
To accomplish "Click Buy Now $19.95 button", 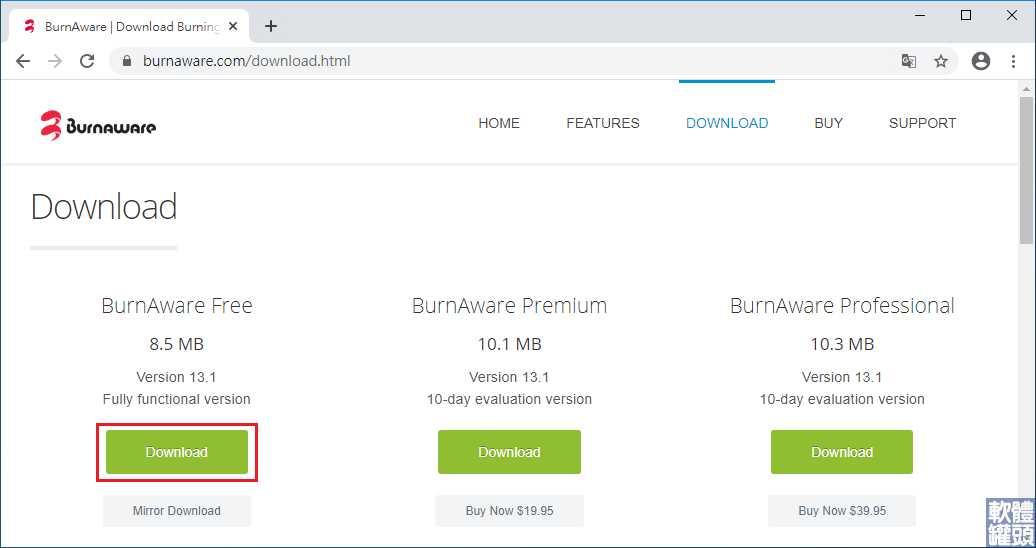I will 509,511.
